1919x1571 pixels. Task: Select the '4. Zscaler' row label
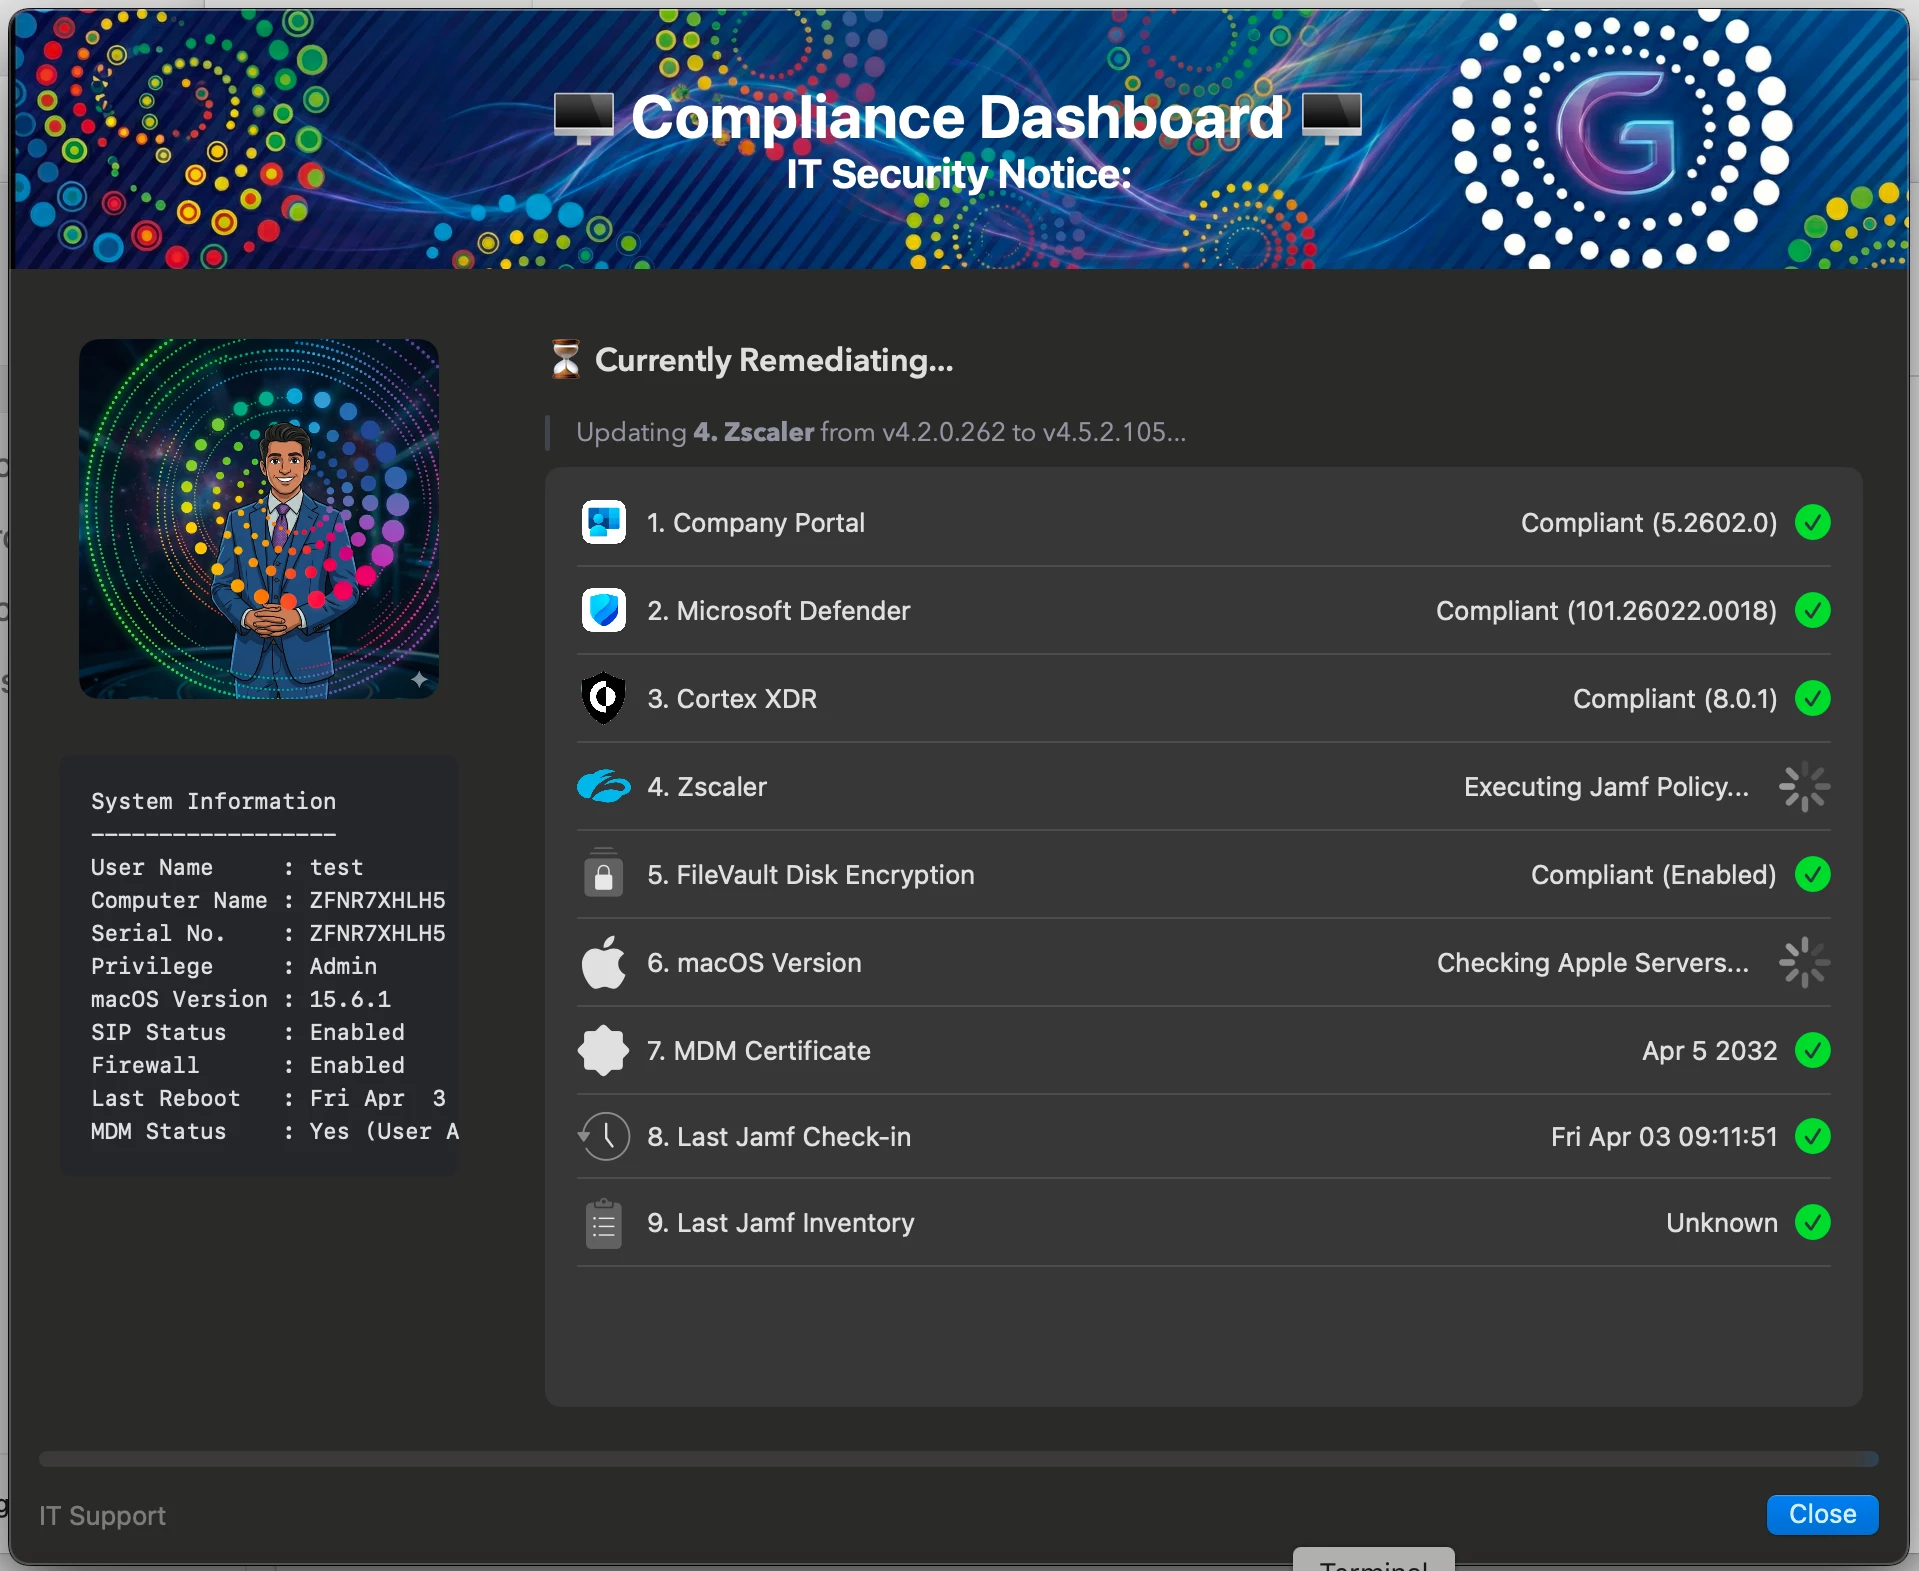[x=706, y=787]
